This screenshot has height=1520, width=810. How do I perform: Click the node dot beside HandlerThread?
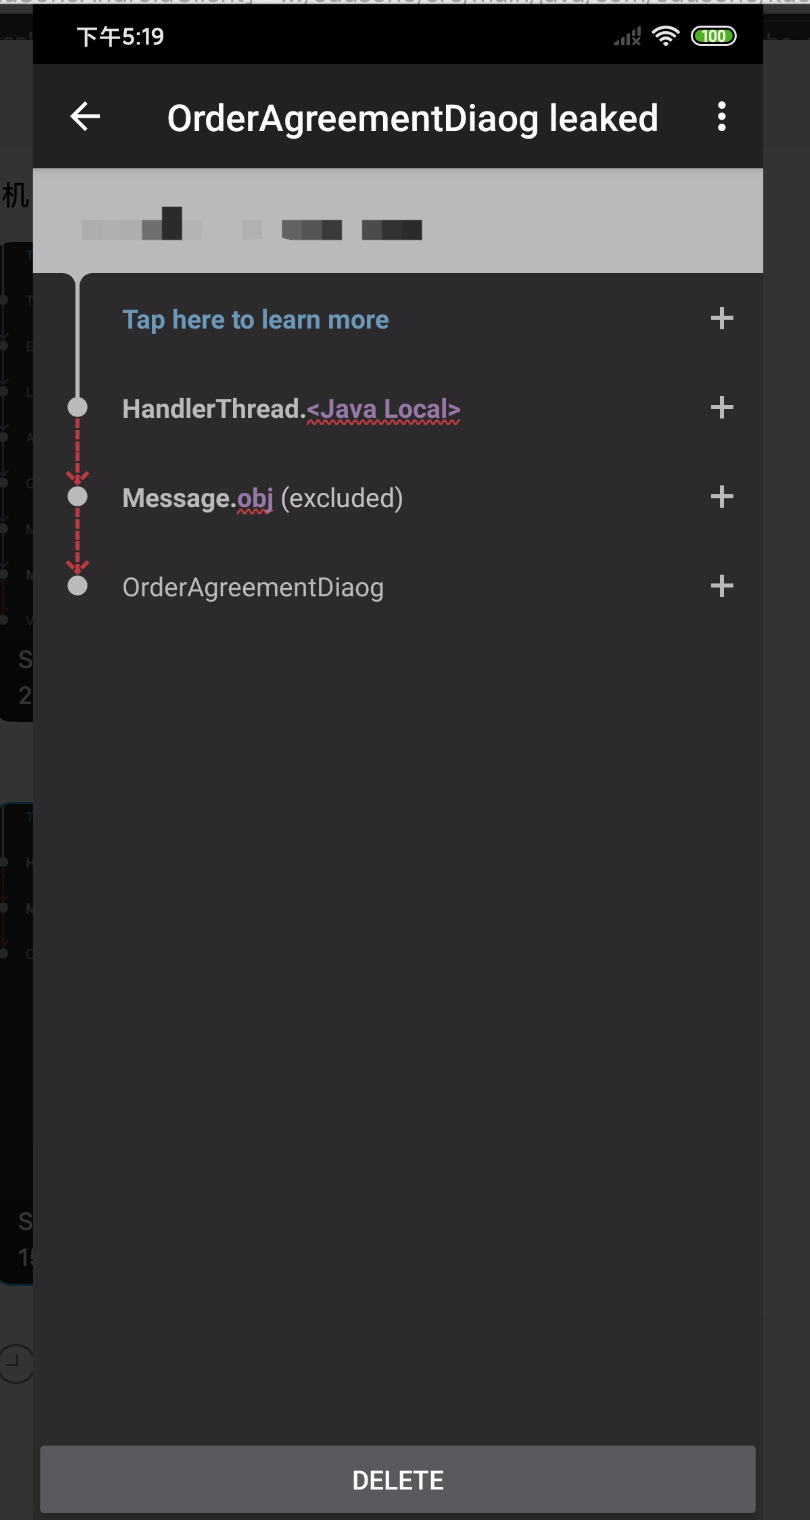77,407
